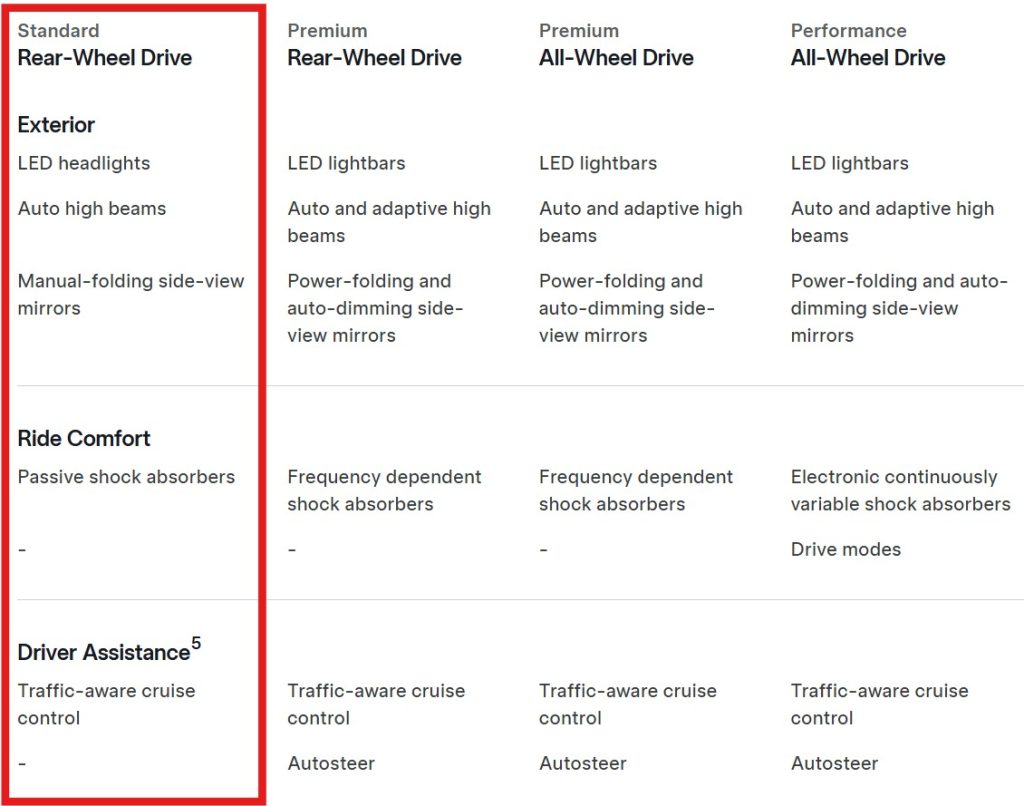Click Autosteer under Performance All-Wheel Drive
Image resolution: width=1024 pixels, height=806 pixels.
click(x=834, y=763)
